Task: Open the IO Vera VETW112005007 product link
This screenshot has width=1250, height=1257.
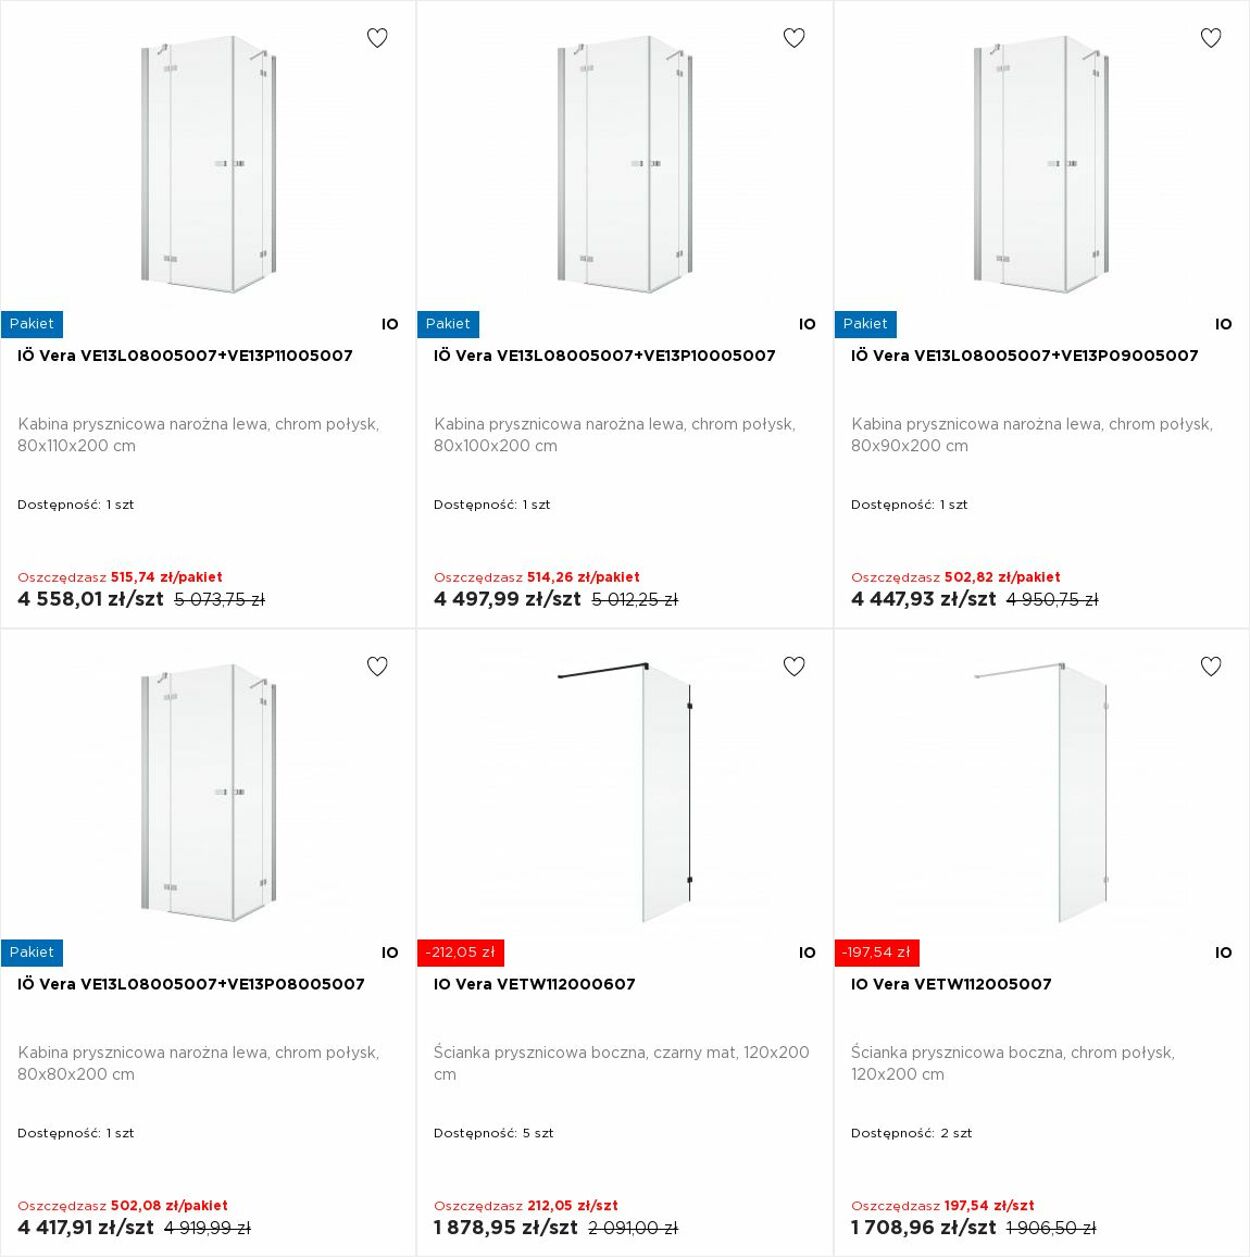Action: click(x=951, y=984)
